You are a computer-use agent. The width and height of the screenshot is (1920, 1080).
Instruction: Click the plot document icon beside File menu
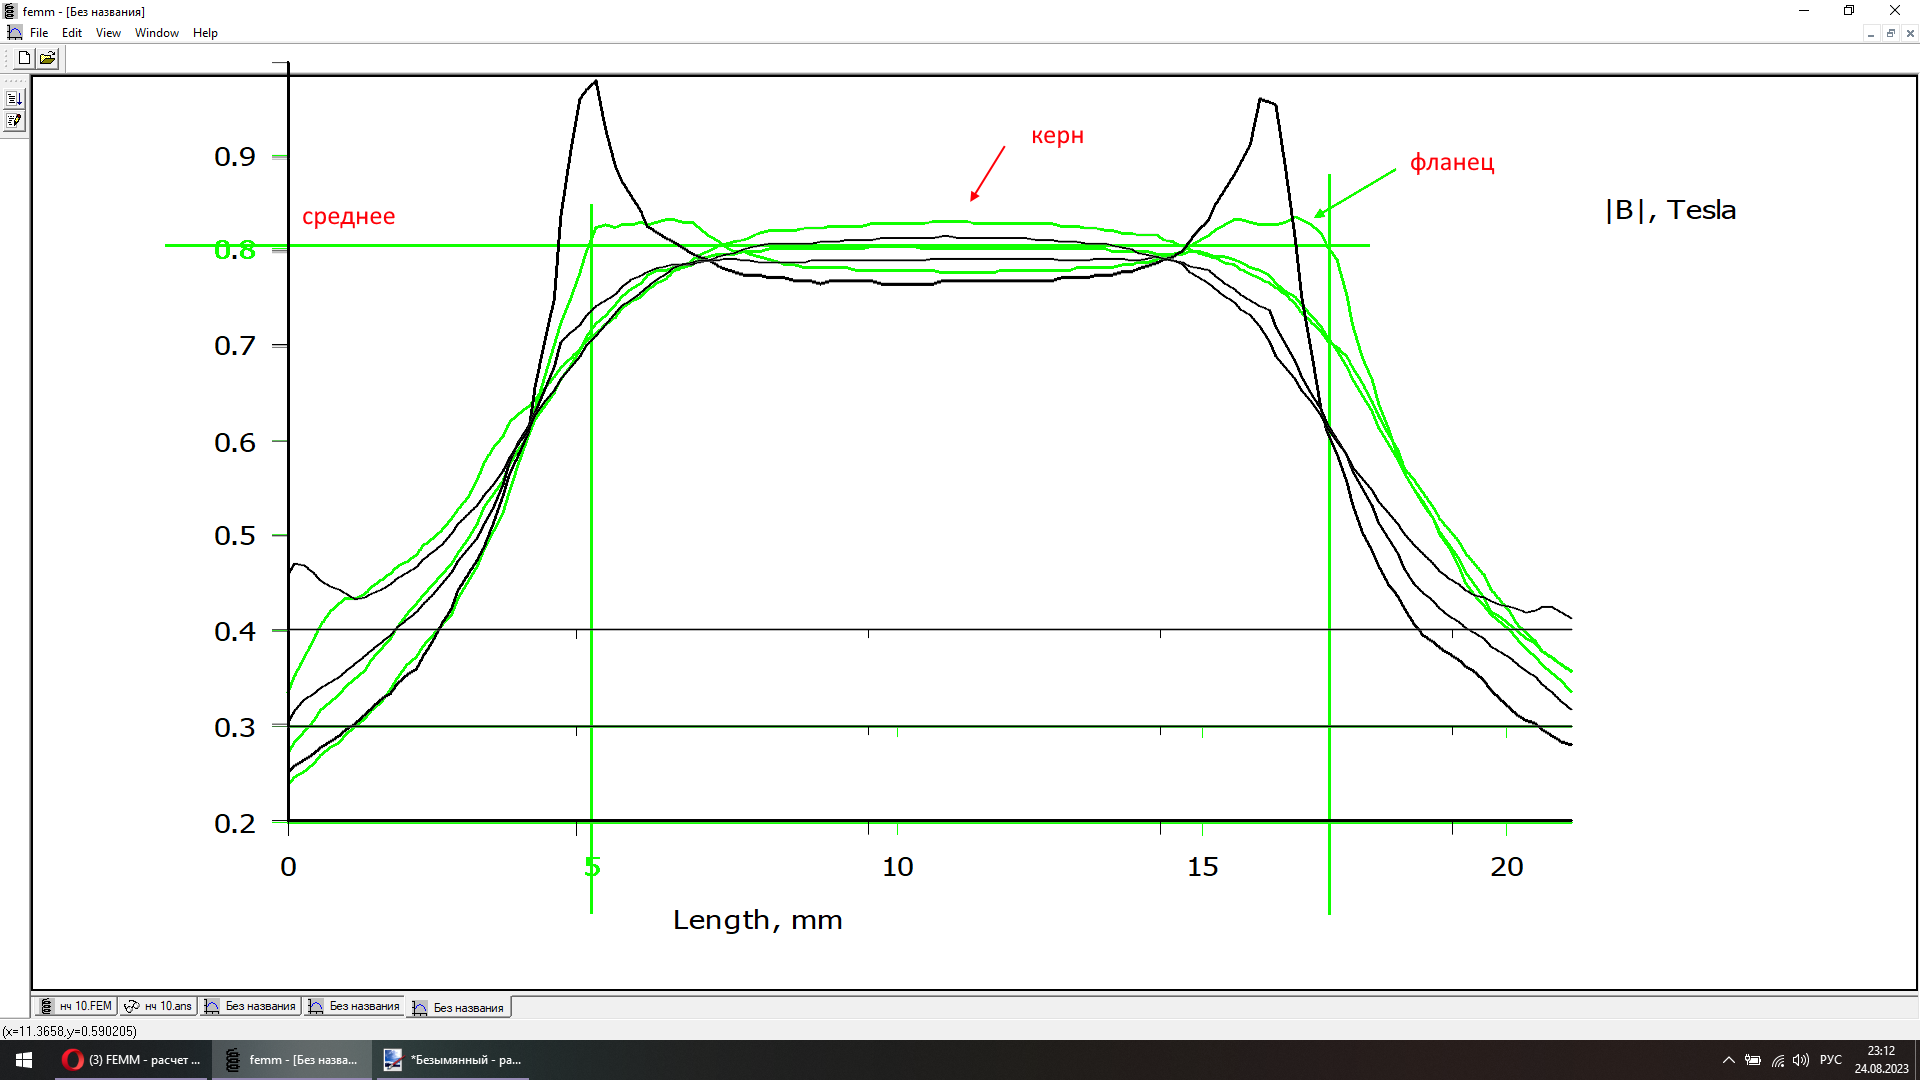14,33
